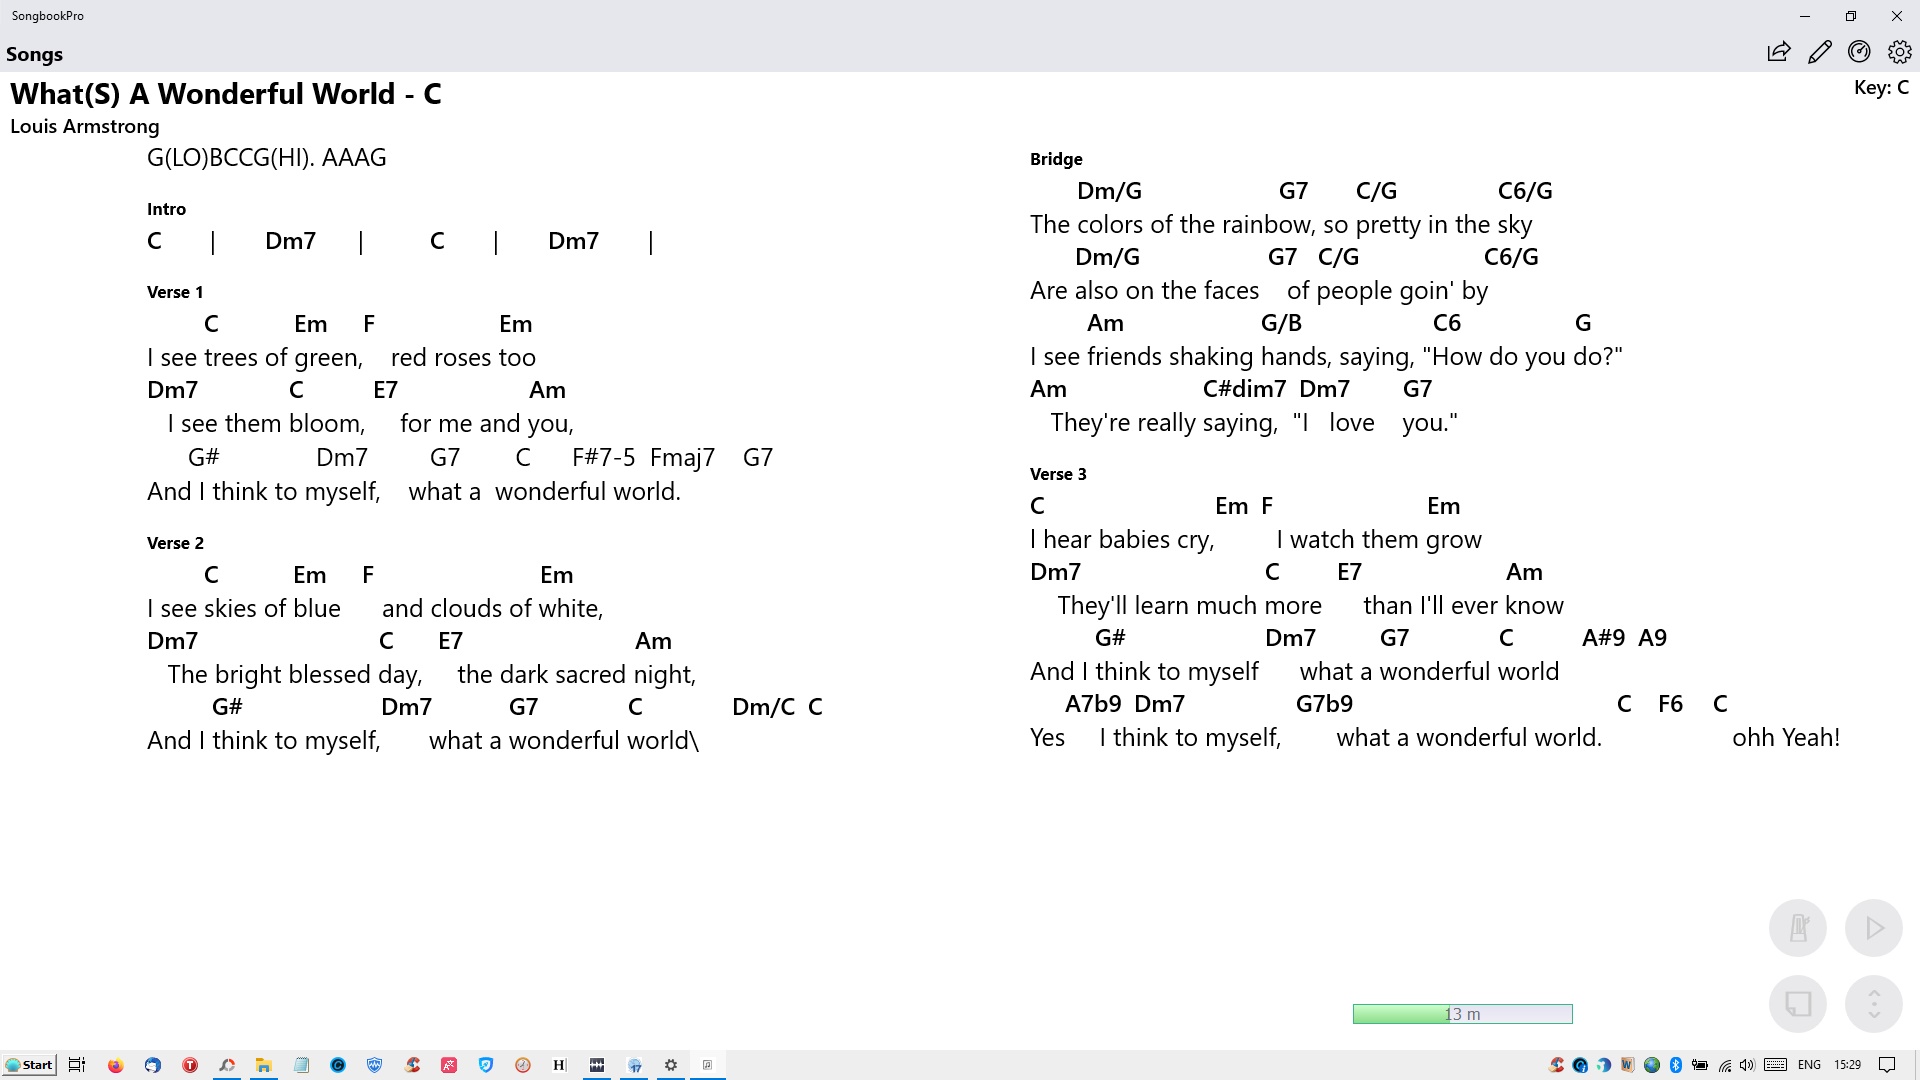Switch to the SongbookPro taskbar button
The image size is (1920, 1080).
(708, 1065)
